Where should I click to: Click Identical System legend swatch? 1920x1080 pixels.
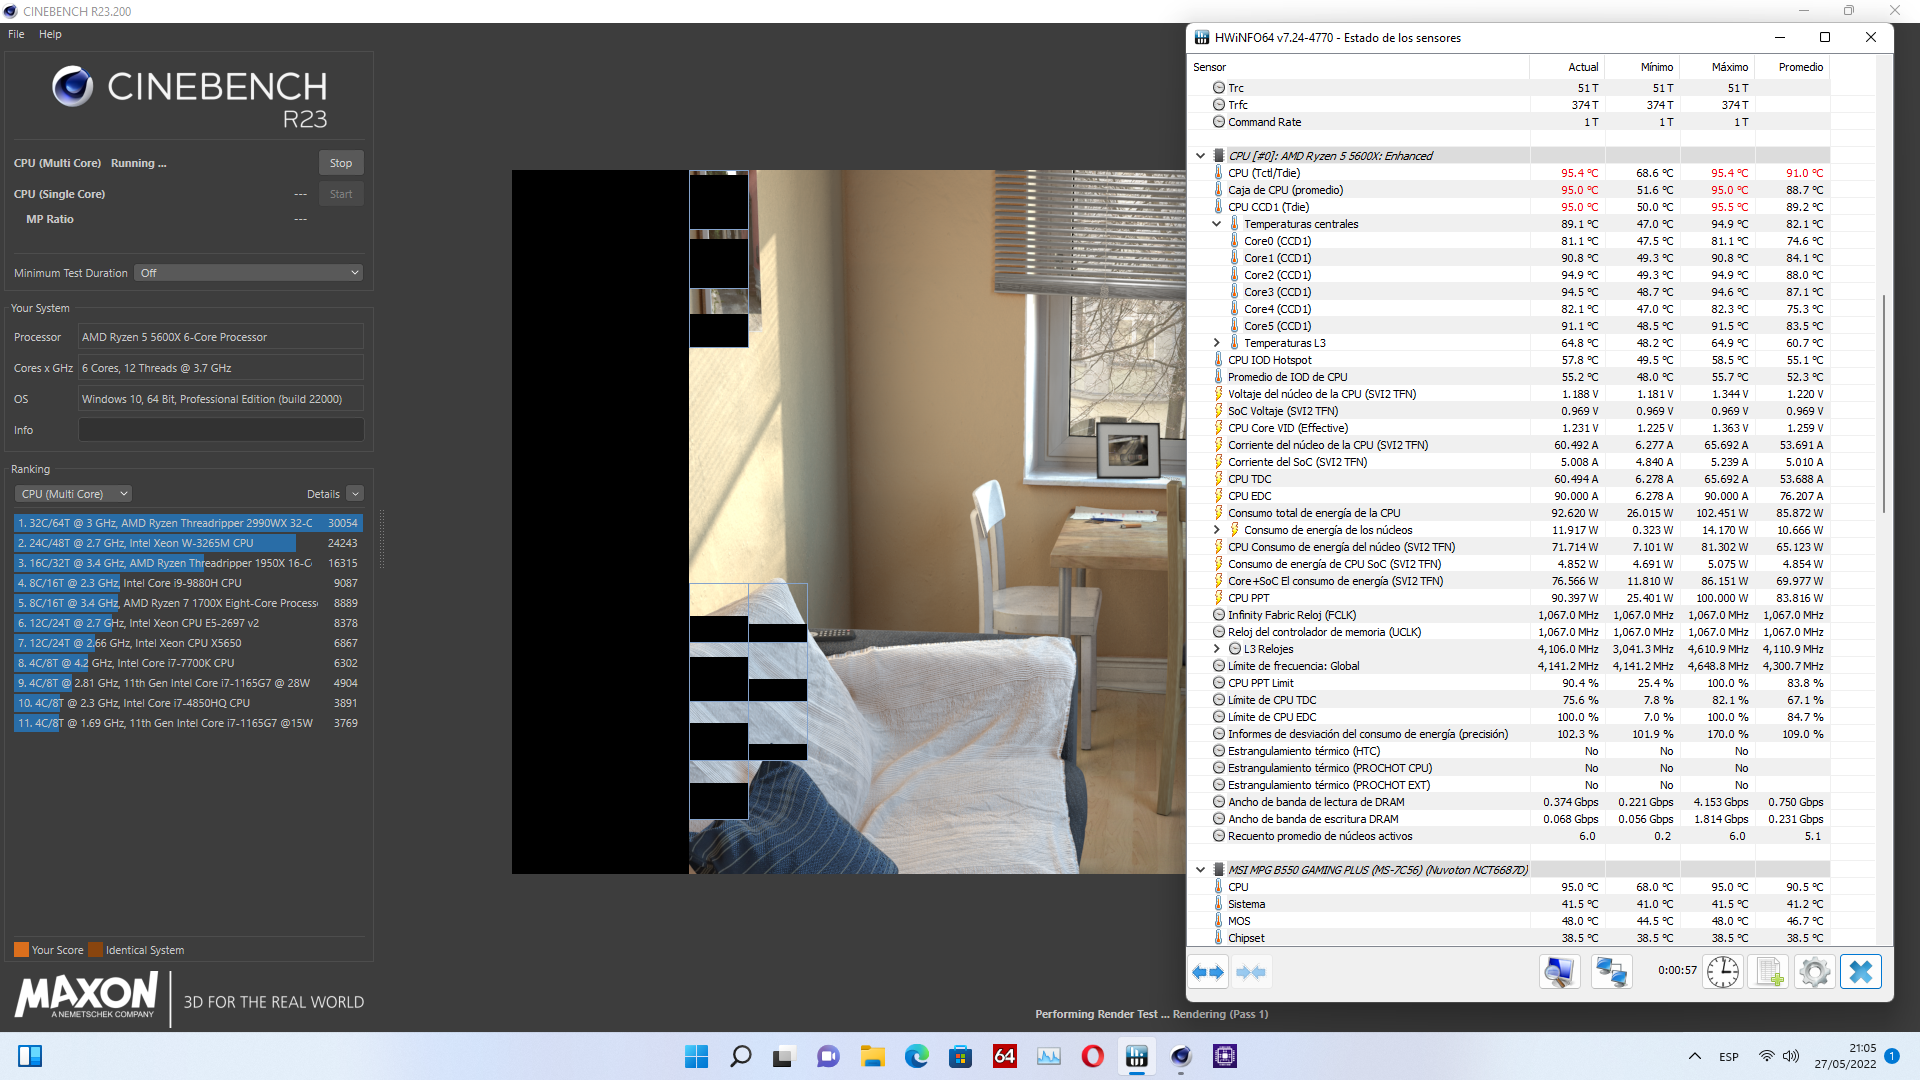(x=95, y=950)
